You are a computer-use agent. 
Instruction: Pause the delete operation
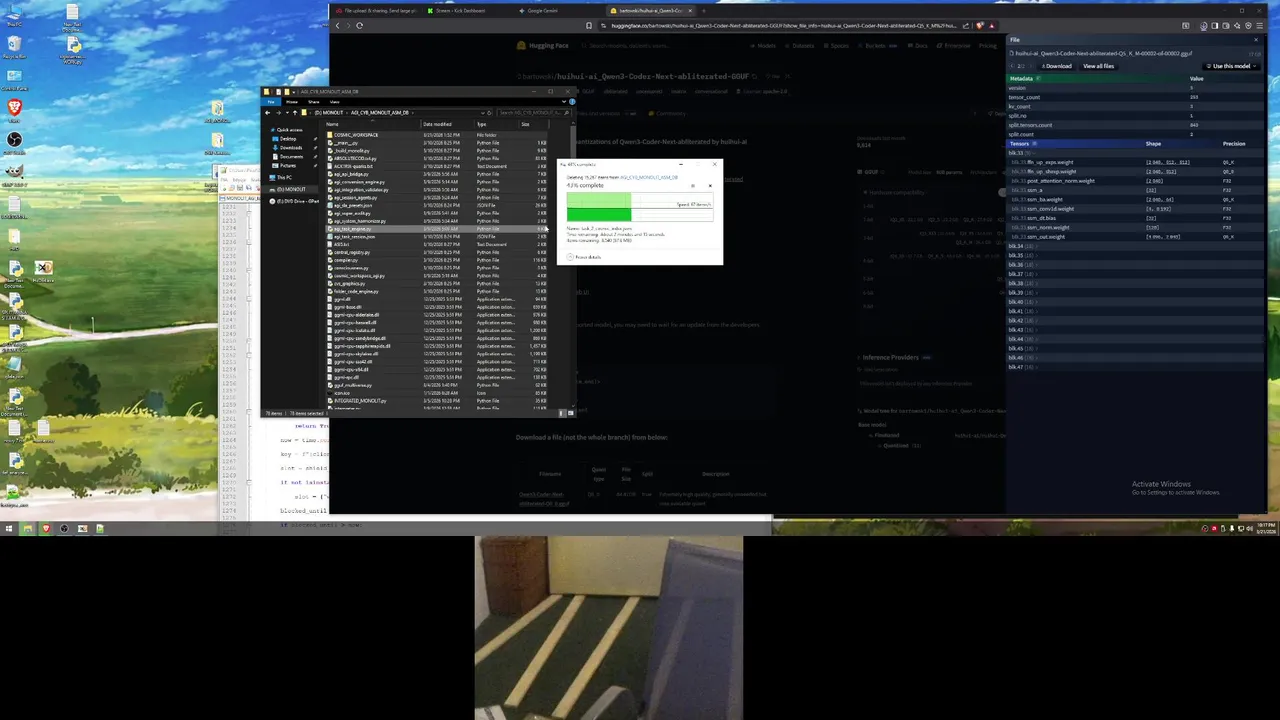click(693, 186)
